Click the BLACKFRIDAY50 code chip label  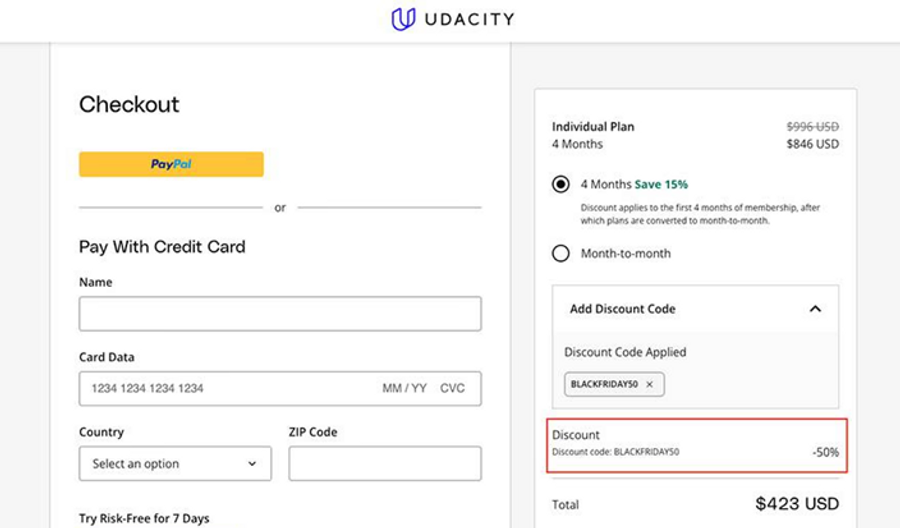coord(604,384)
